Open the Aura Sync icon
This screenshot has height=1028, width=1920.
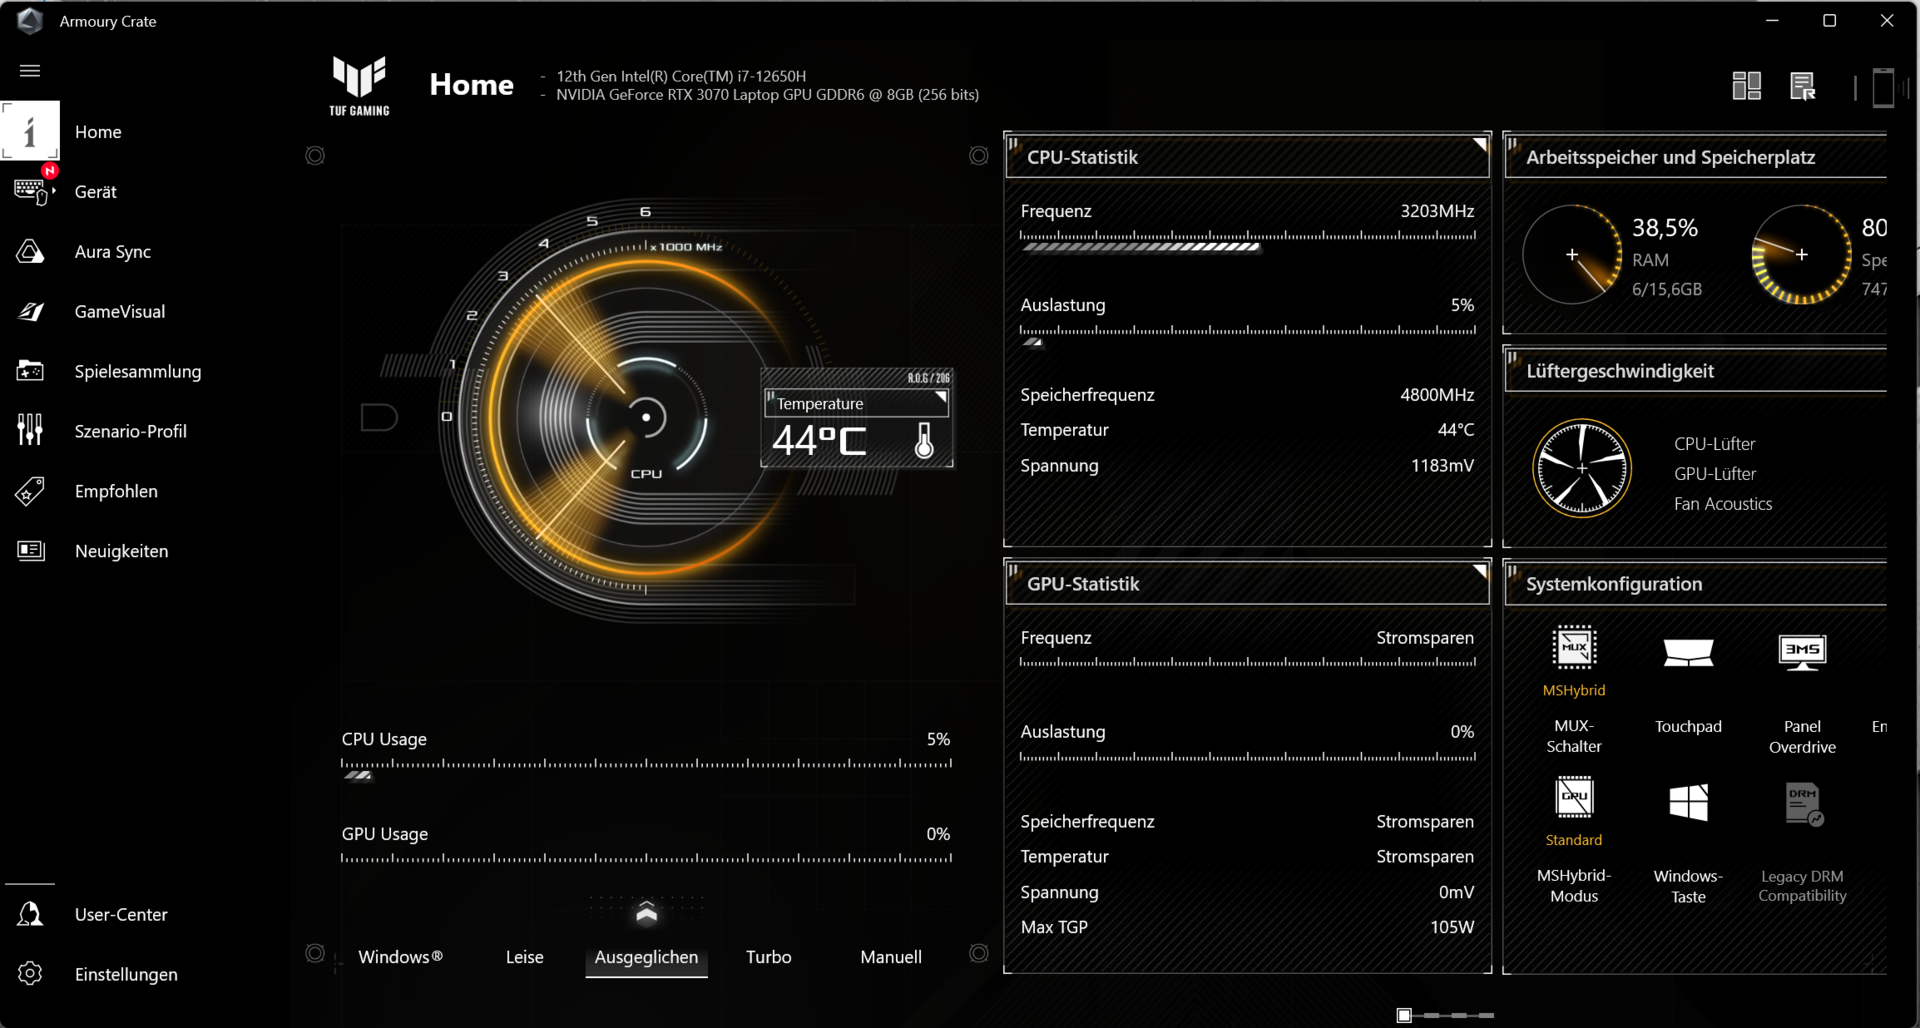point(30,251)
